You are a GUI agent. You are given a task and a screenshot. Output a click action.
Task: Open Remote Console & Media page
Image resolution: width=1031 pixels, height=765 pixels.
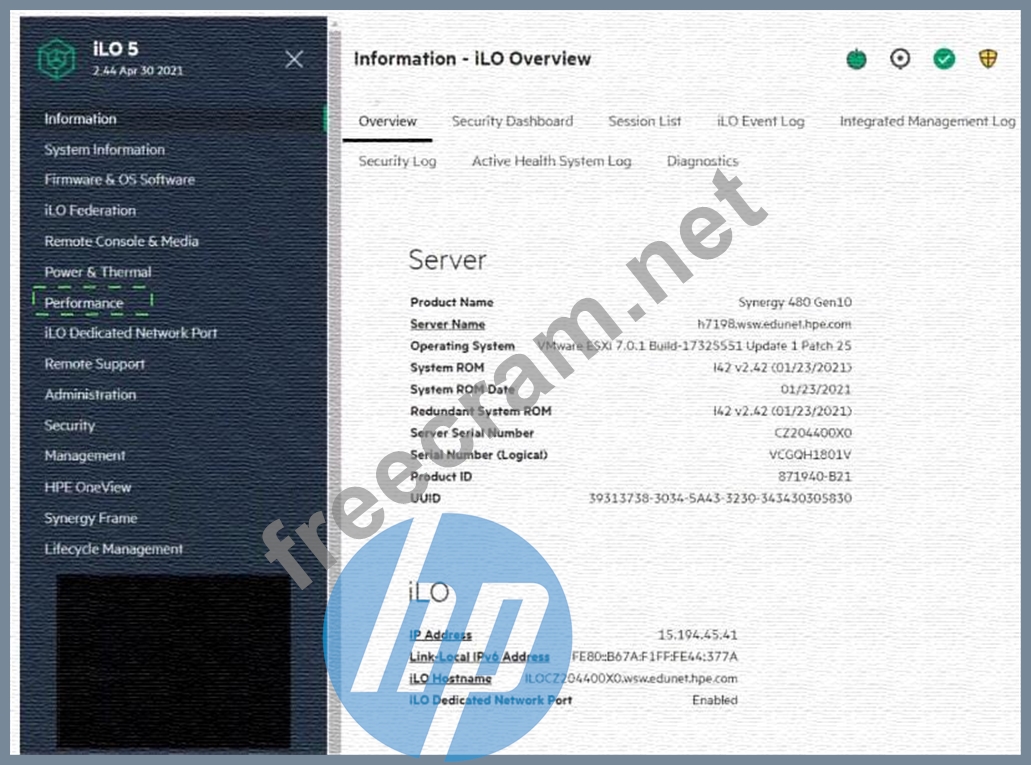pyautogui.click(x=121, y=241)
